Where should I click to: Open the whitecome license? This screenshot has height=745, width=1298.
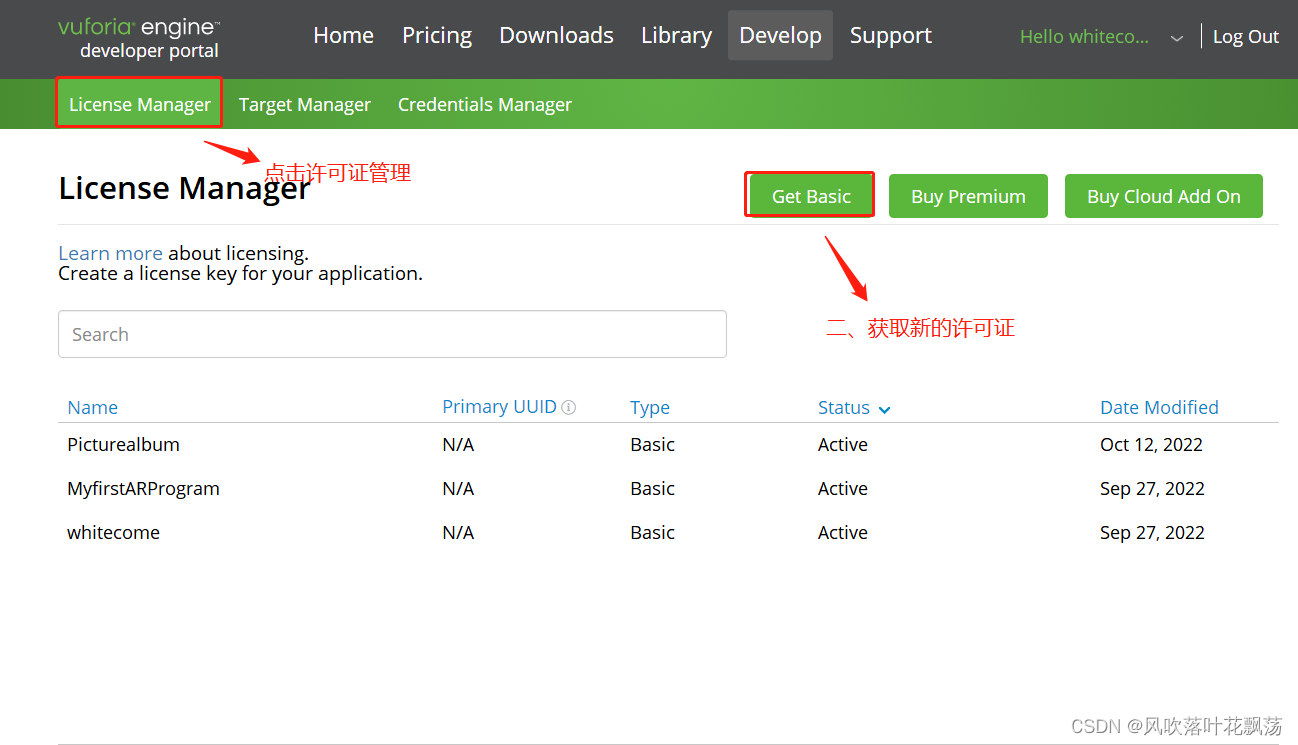coord(113,532)
